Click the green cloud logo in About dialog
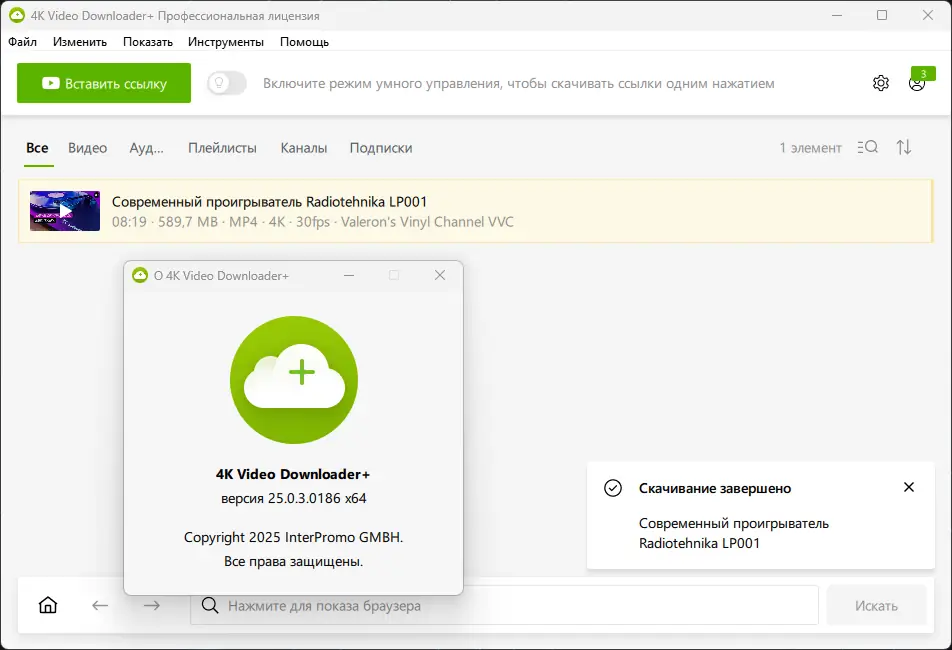 click(x=294, y=379)
